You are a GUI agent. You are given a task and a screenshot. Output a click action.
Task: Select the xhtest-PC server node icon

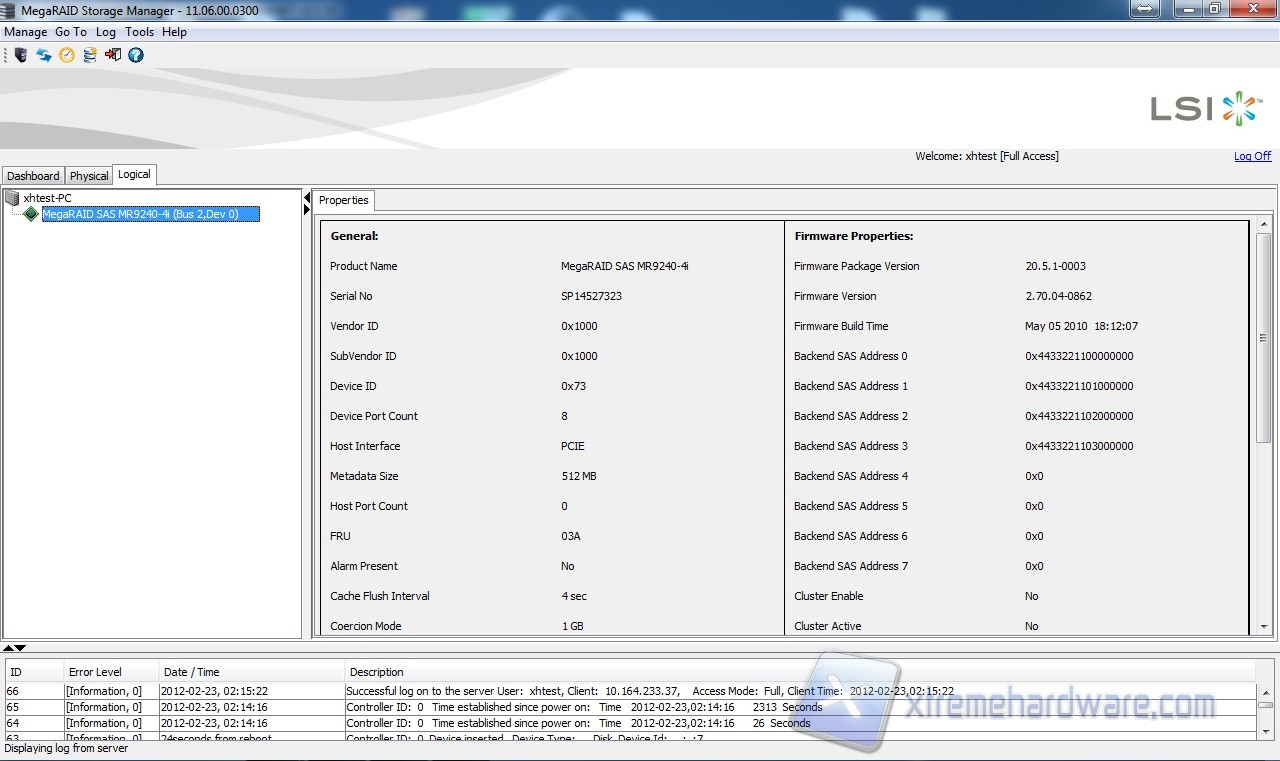pos(12,198)
